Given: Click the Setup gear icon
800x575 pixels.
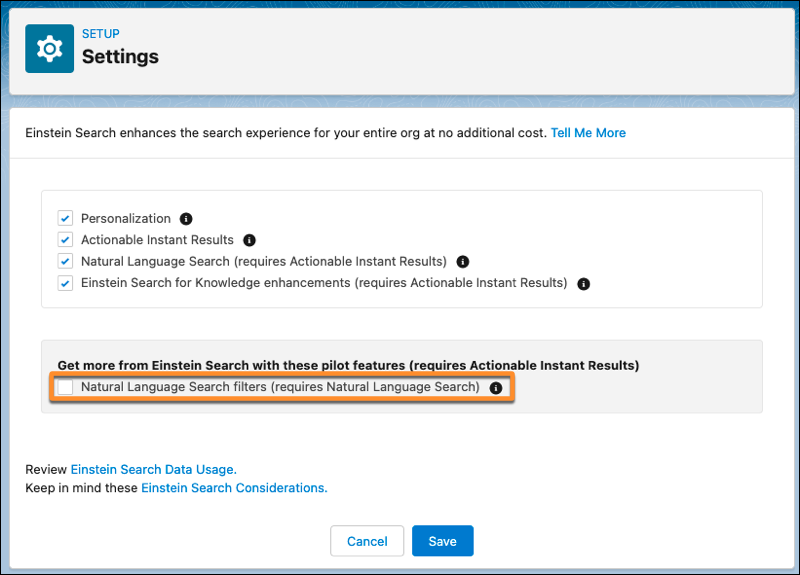Looking at the screenshot, I should (x=49, y=48).
